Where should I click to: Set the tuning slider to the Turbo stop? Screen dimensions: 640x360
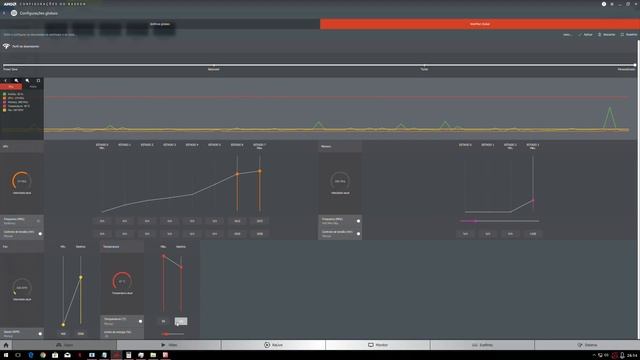point(424,65)
